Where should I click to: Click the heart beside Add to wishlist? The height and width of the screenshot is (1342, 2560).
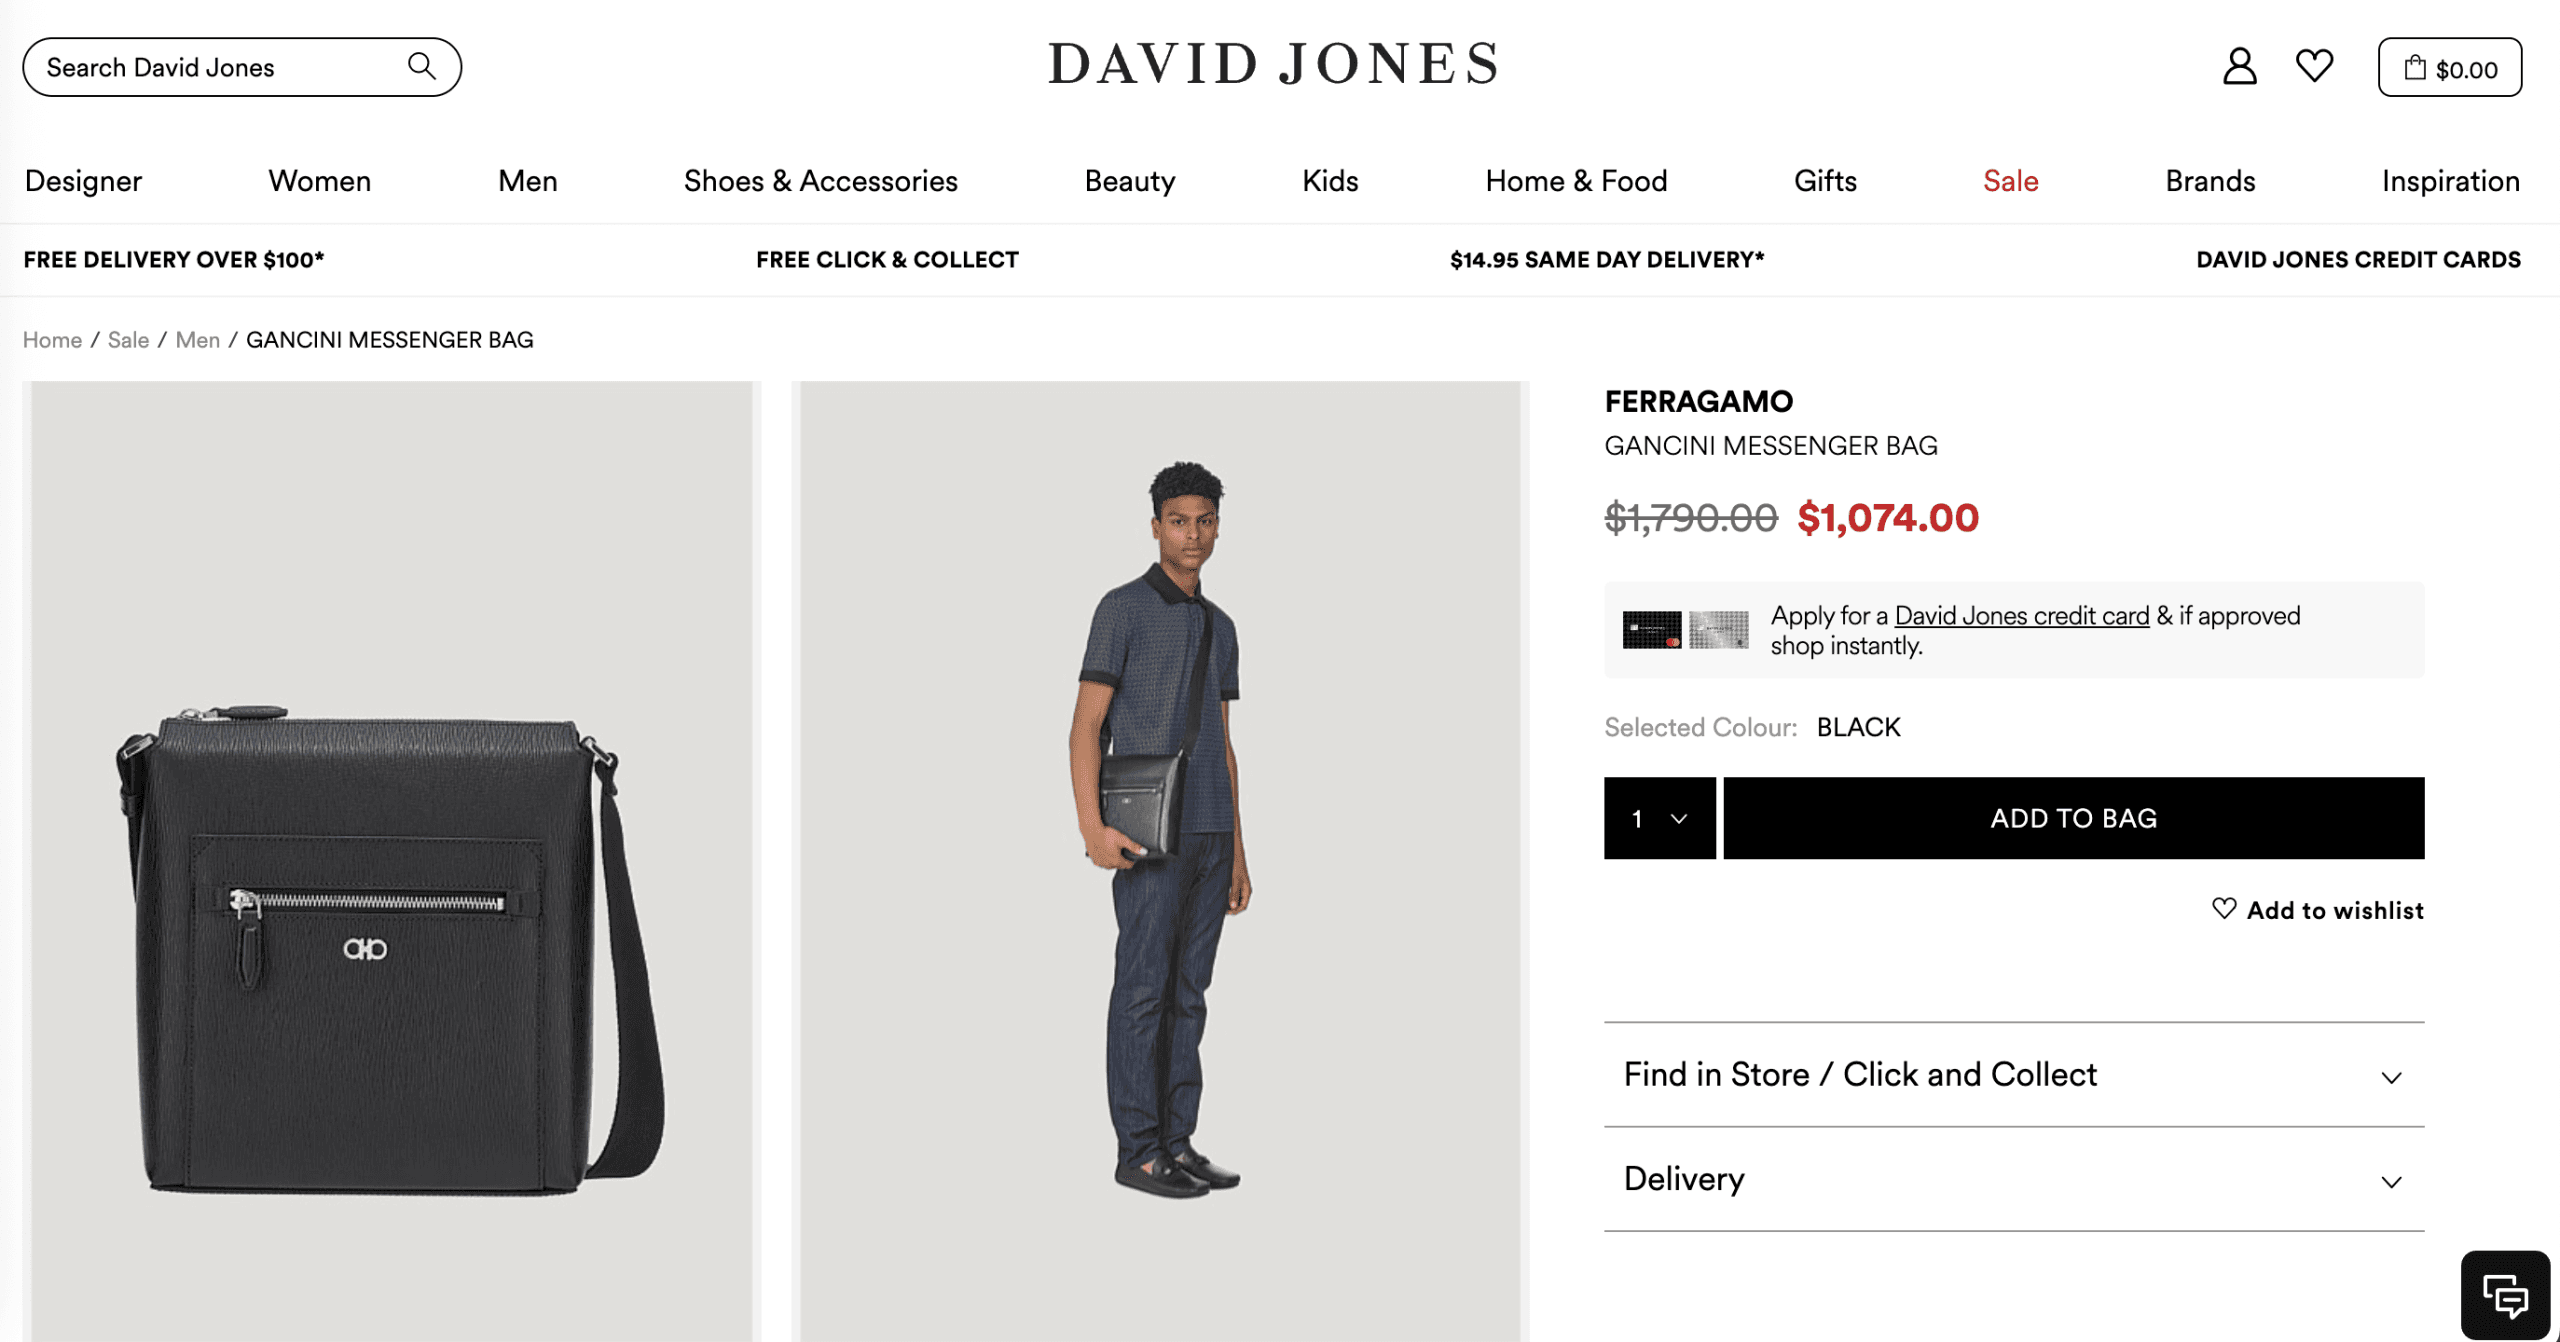pyautogui.click(x=2224, y=908)
